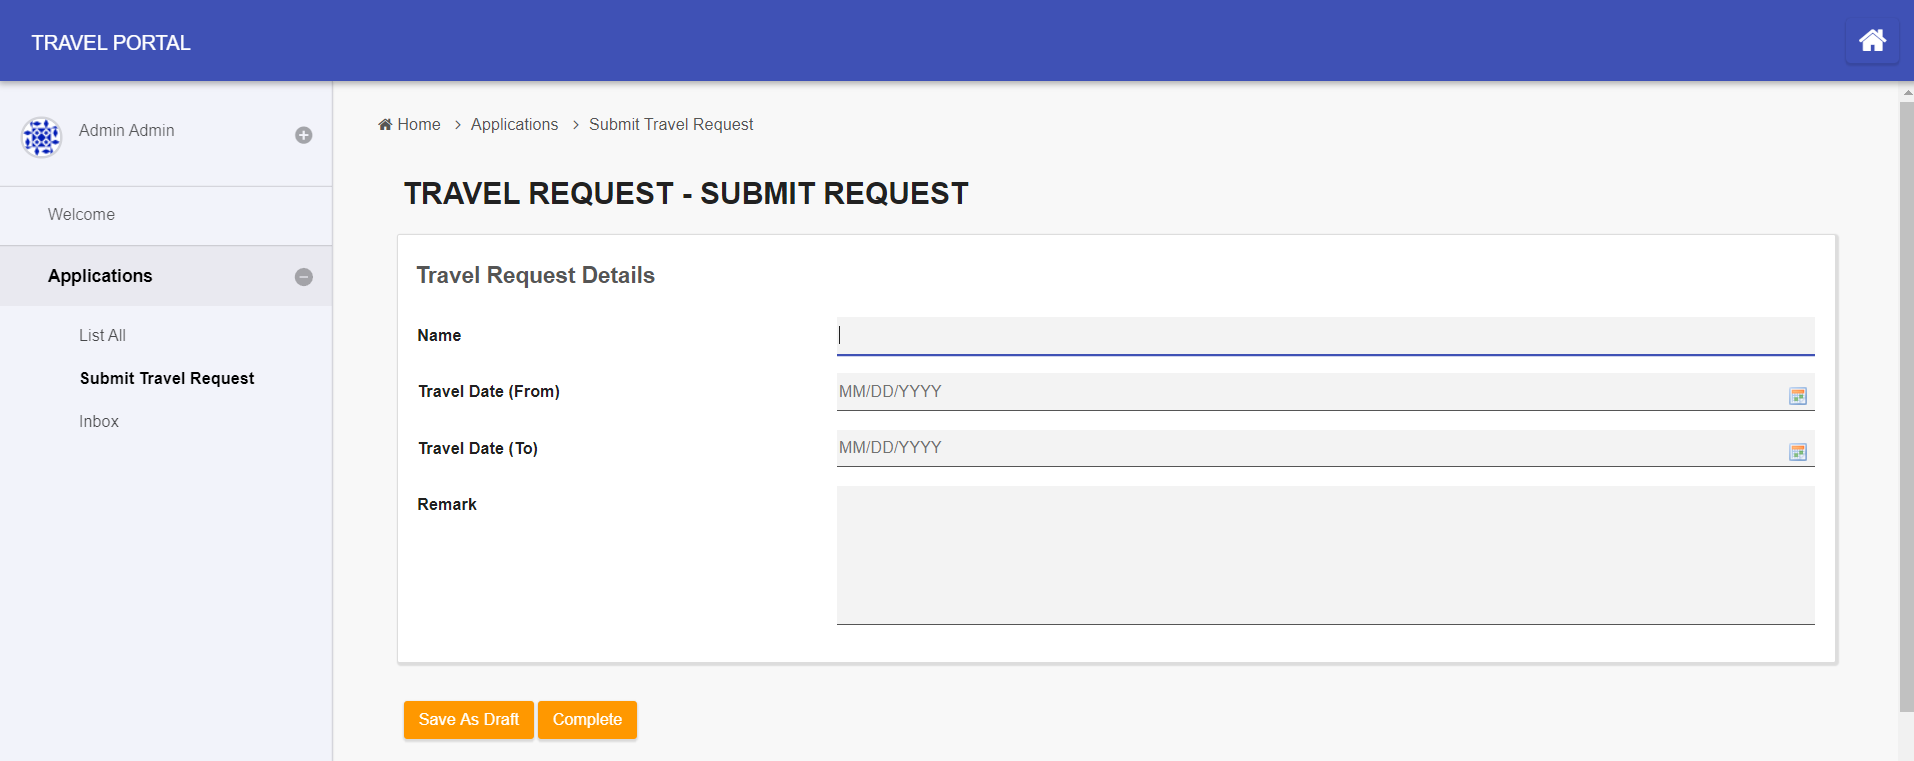Click the breadcrumb home icon
Viewport: 1914px width, 761px height.
tap(385, 125)
